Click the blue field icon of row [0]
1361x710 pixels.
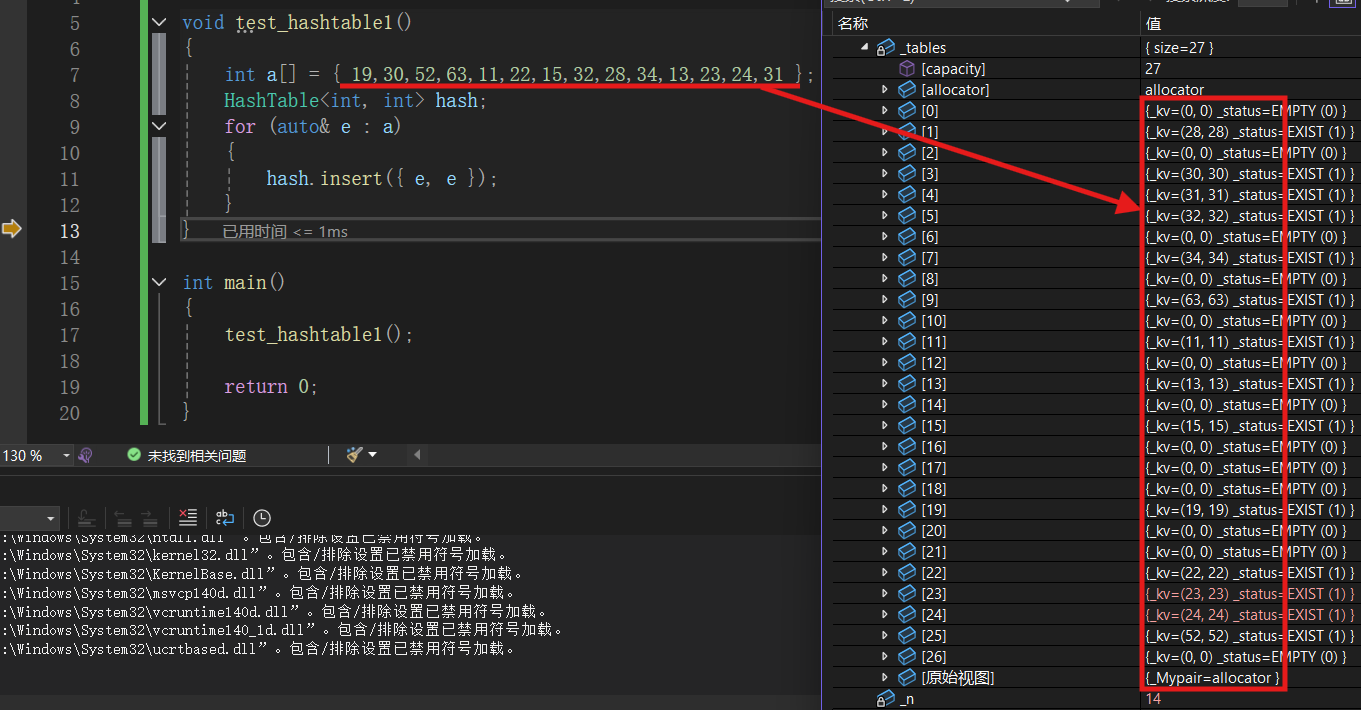pyautogui.click(x=907, y=111)
